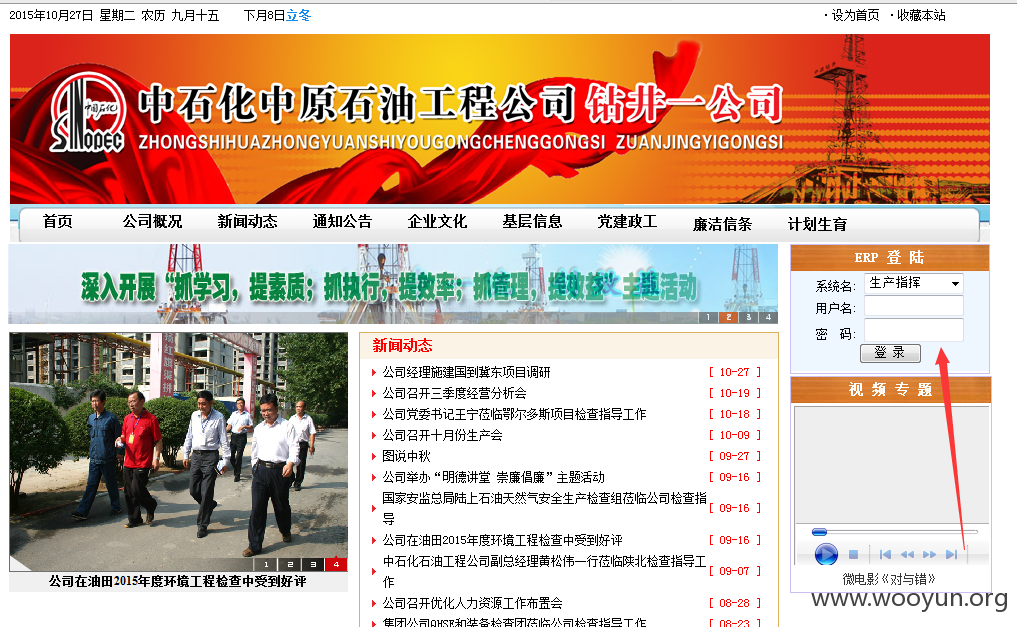Focus the 用户名 input field
The image size is (1017, 627).
tap(913, 307)
